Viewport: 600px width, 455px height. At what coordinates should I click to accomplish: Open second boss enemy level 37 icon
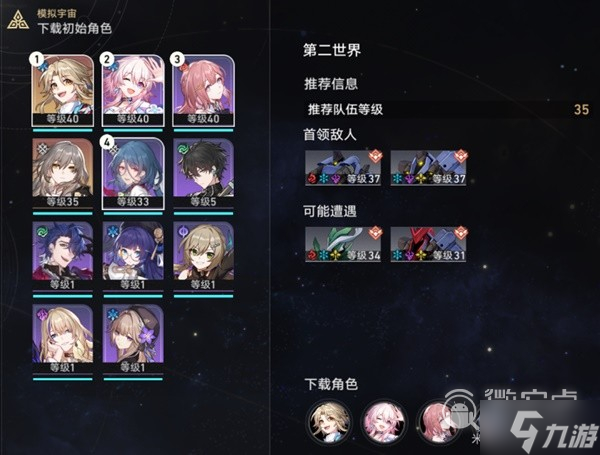pos(428,168)
